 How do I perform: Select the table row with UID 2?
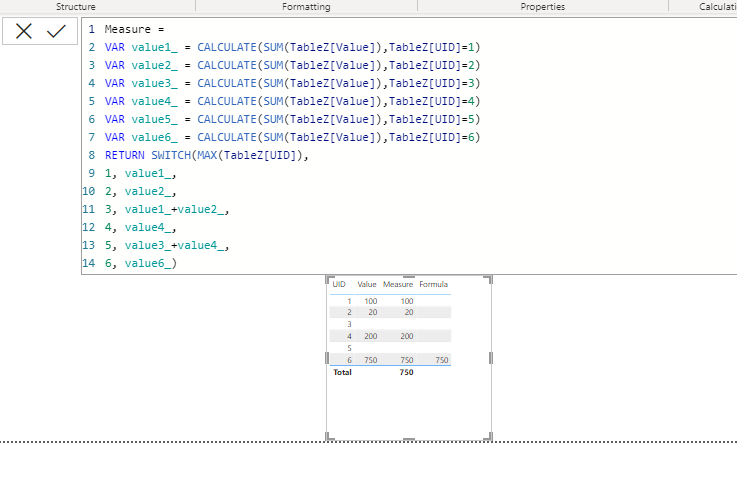pyautogui.click(x=390, y=312)
